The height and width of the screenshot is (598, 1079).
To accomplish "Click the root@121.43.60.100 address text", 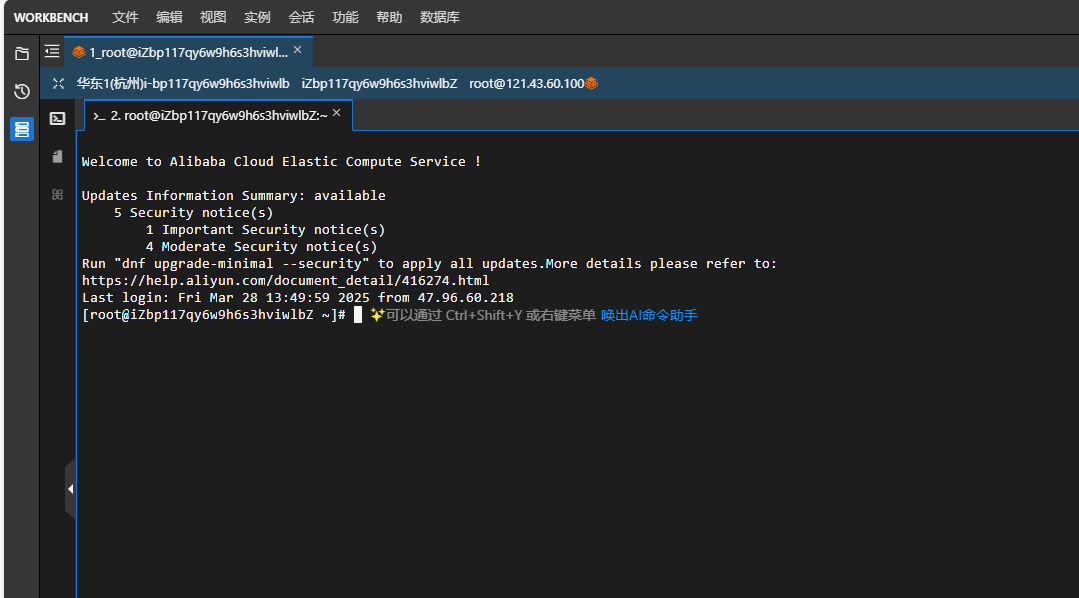I will pyautogui.click(x=526, y=83).
